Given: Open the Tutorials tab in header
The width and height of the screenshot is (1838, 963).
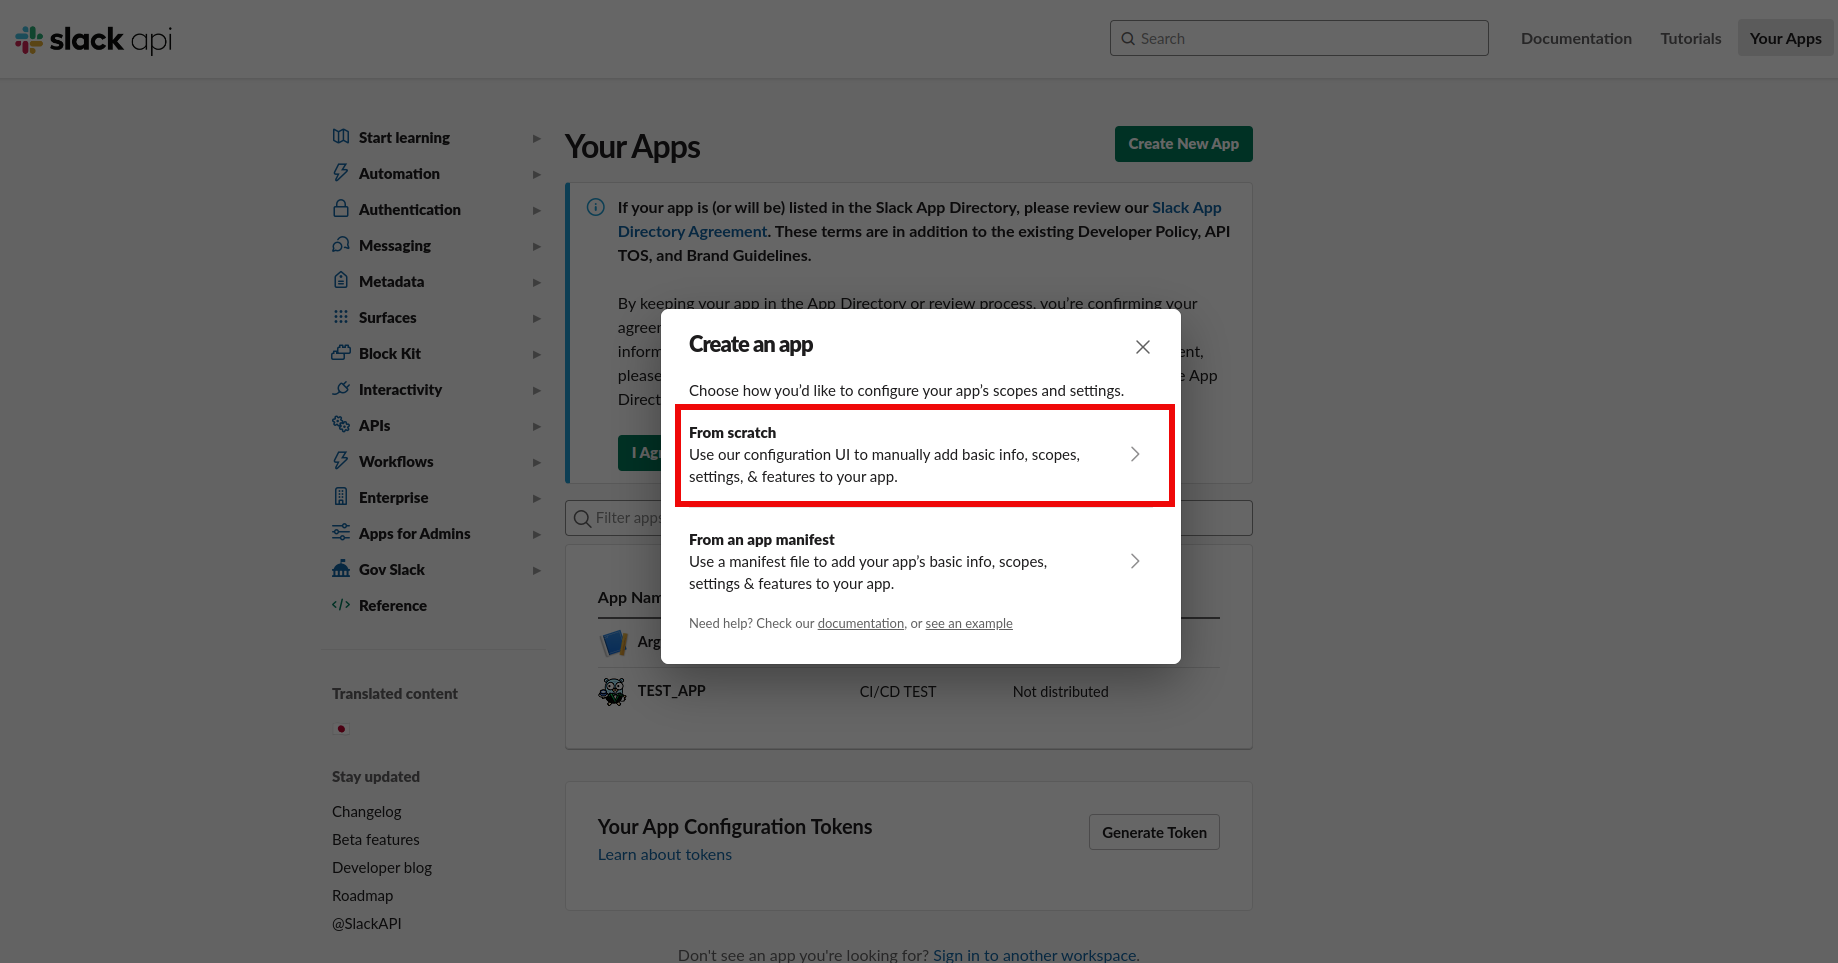Looking at the screenshot, I should 1691,38.
